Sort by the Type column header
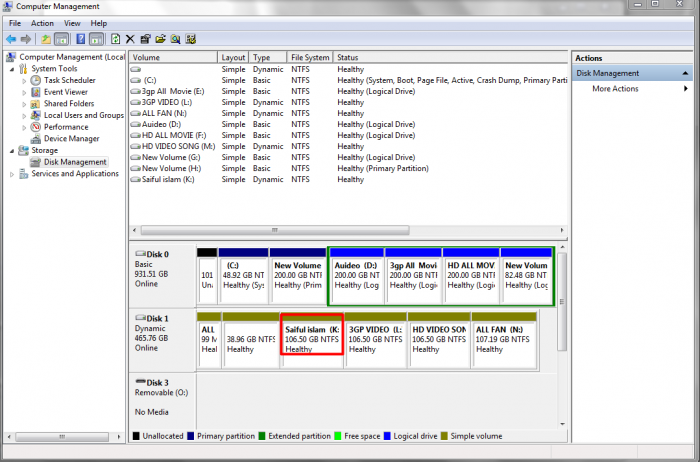700x462 pixels. pyautogui.click(x=268, y=58)
